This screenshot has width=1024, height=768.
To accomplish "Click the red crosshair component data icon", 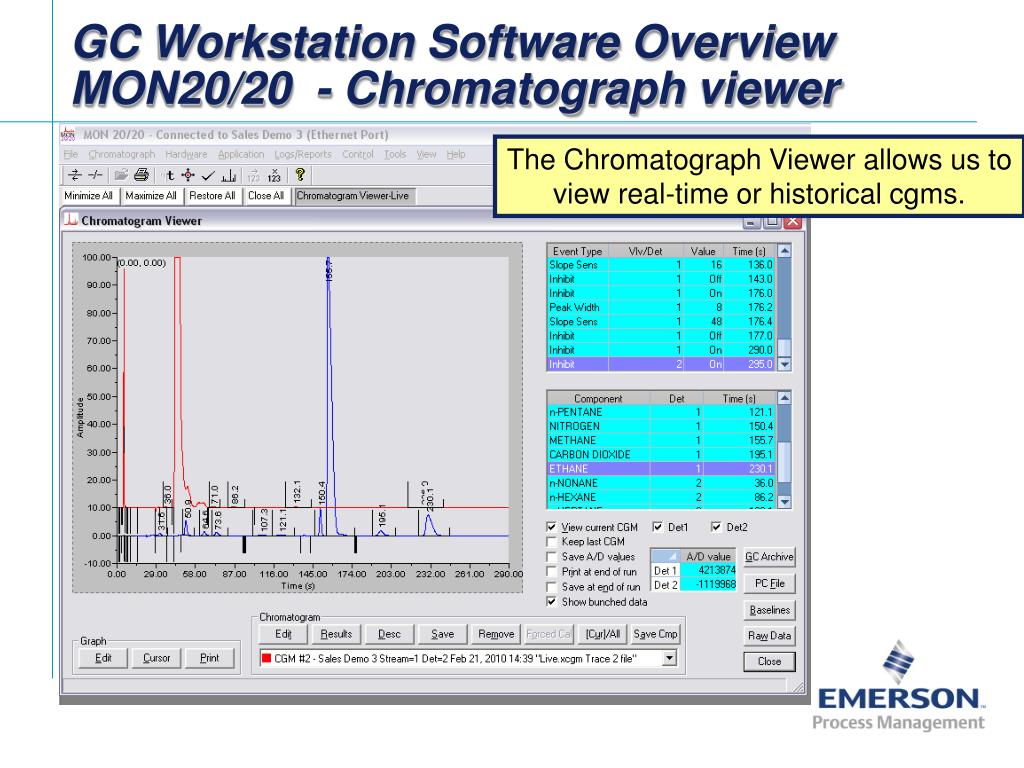I will point(189,175).
